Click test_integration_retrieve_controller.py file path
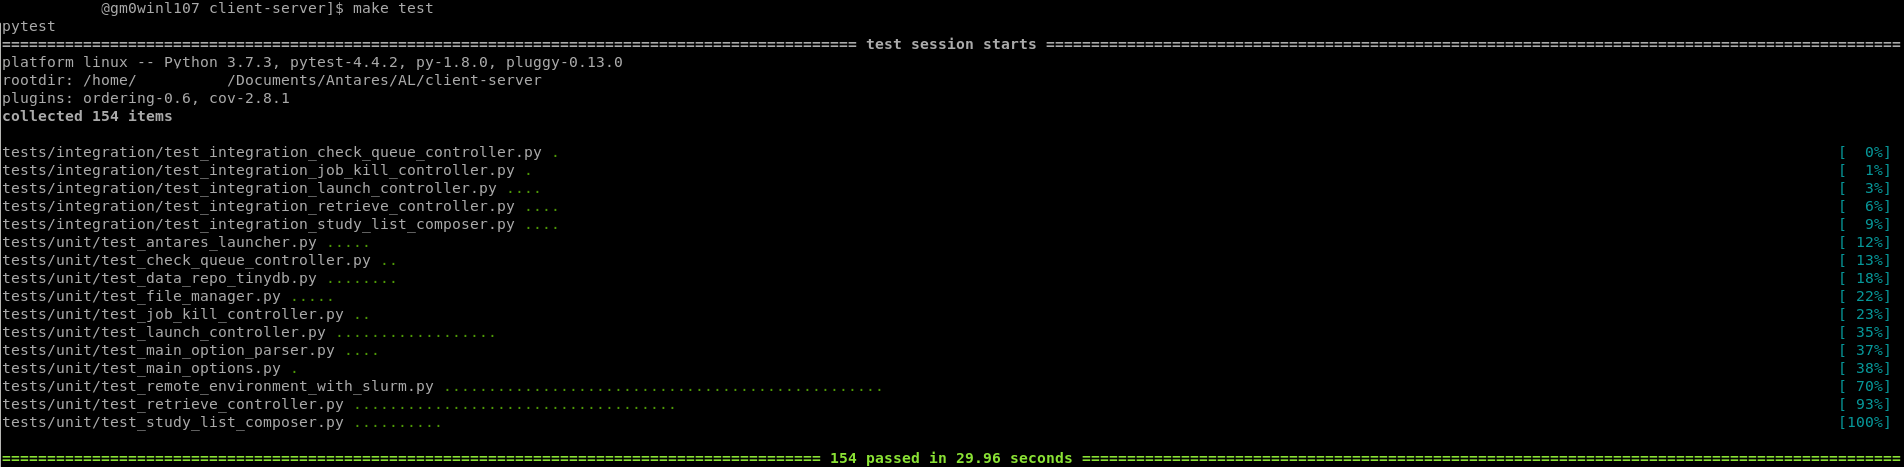 (258, 206)
